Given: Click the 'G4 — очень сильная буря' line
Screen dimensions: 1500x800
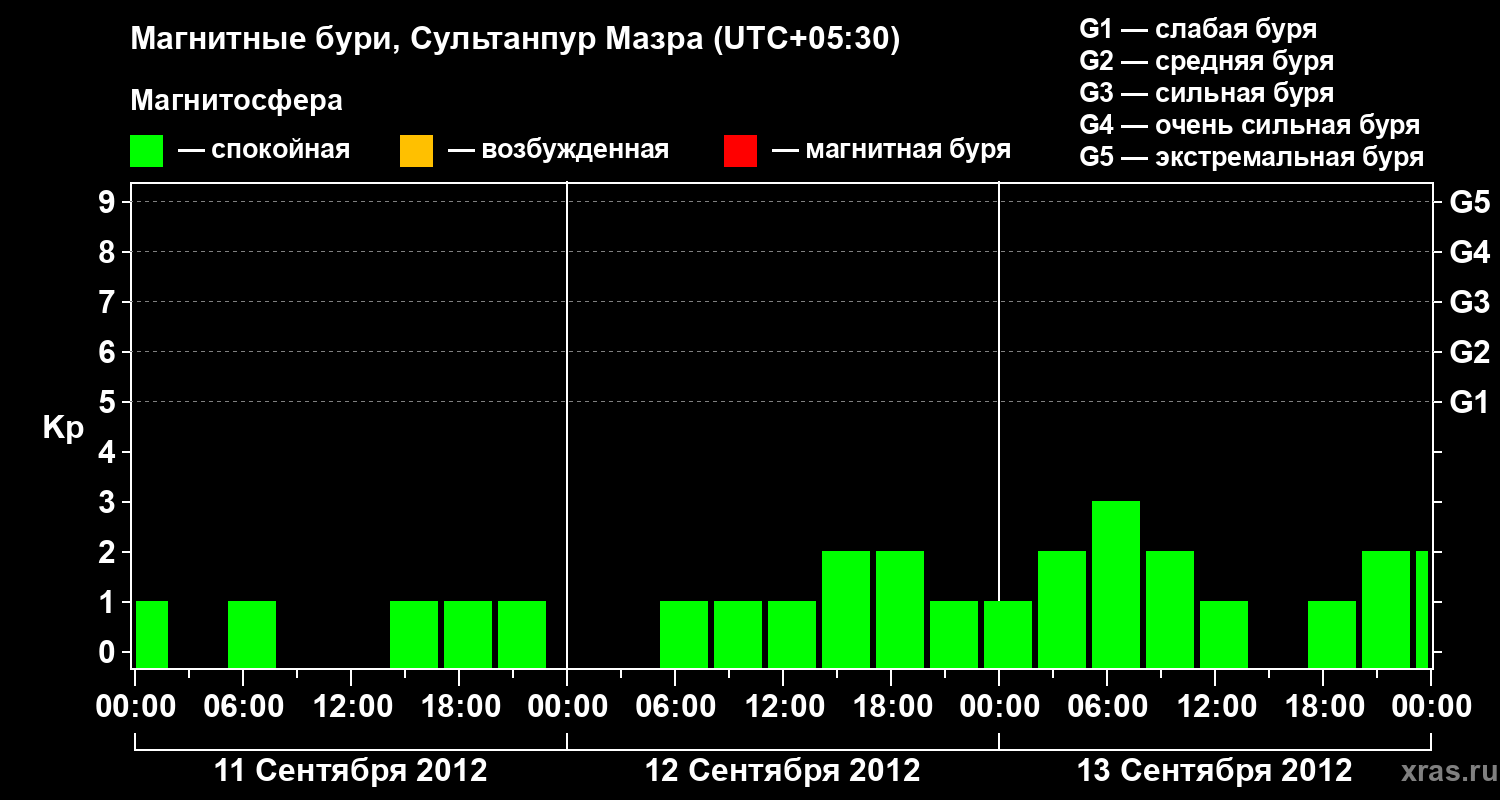Looking at the screenshot, I should point(1250,125).
